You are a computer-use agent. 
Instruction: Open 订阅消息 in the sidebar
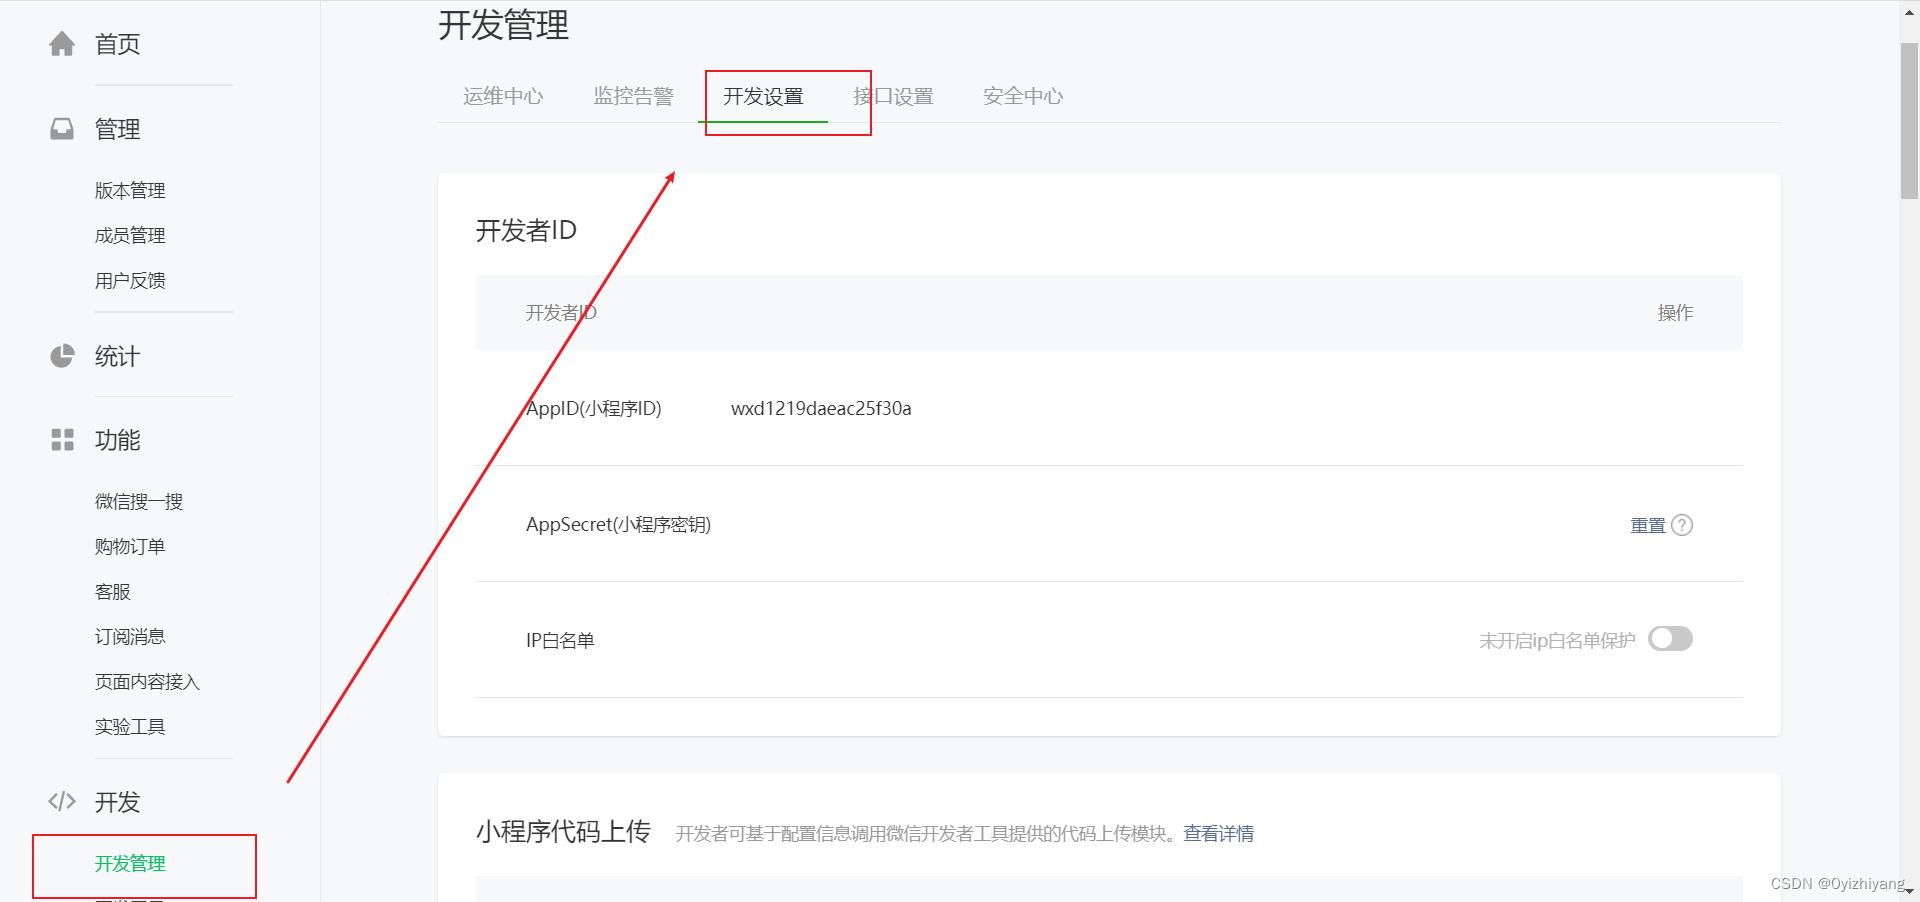pyautogui.click(x=130, y=636)
